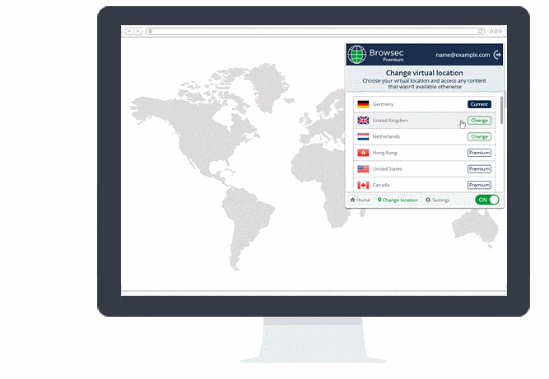The image size is (549, 379).
Task: Open the Settings tab
Action: (438, 200)
